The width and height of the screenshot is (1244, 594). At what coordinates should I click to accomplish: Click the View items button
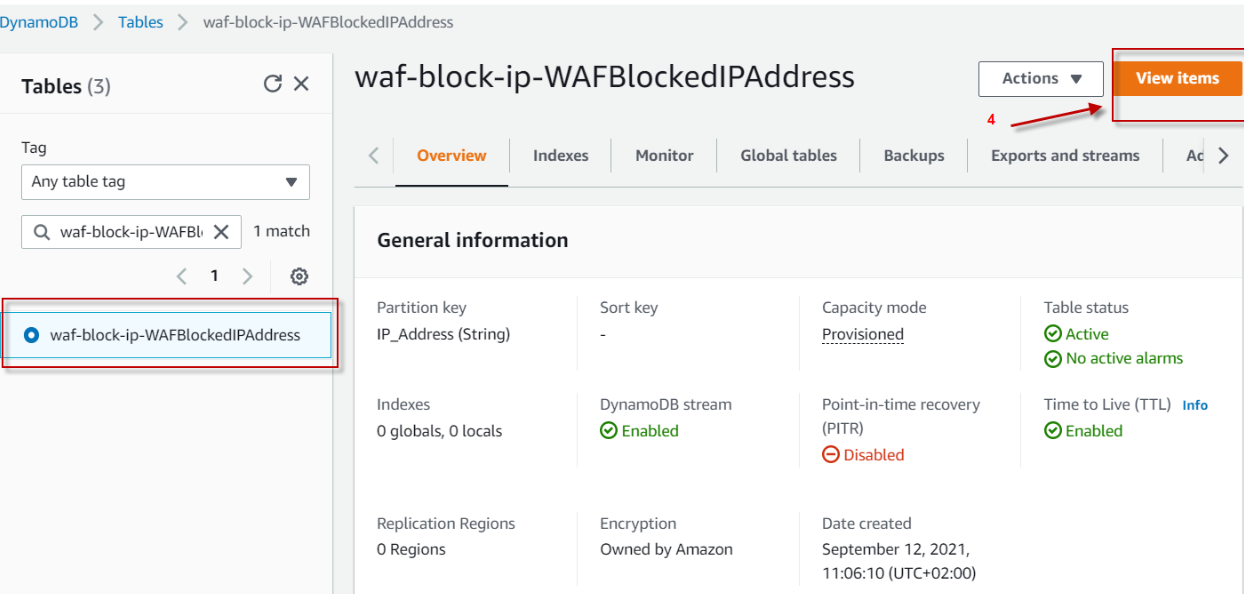coord(1177,79)
